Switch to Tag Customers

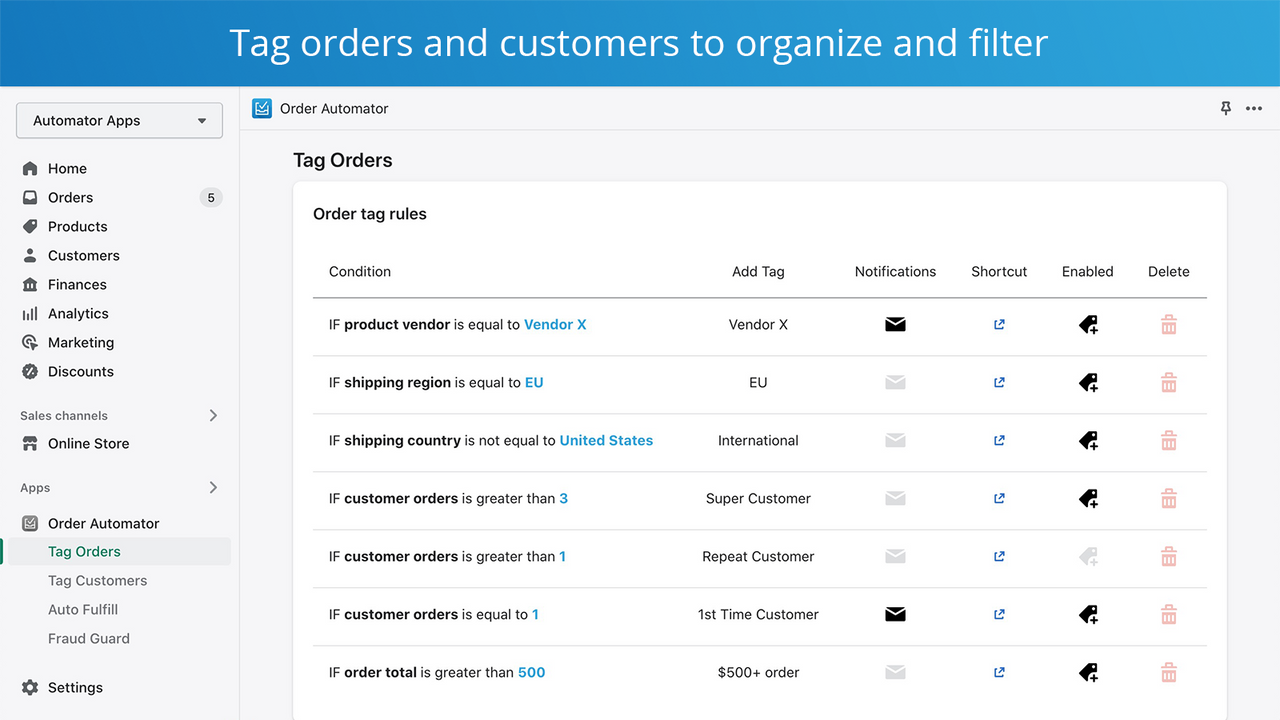(97, 580)
